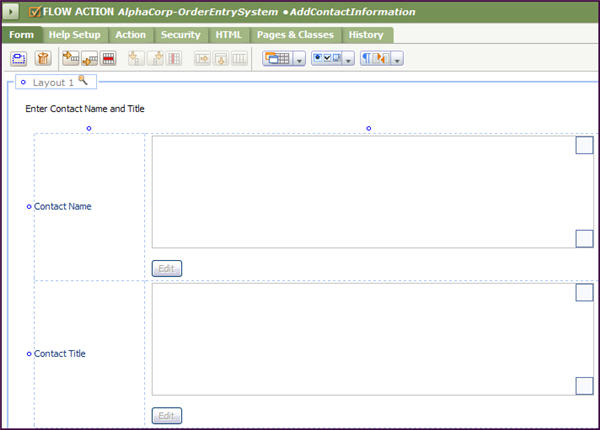This screenshot has height=430, width=600.
Task: Open the Pages & Classes tab
Action: pyautogui.click(x=295, y=35)
